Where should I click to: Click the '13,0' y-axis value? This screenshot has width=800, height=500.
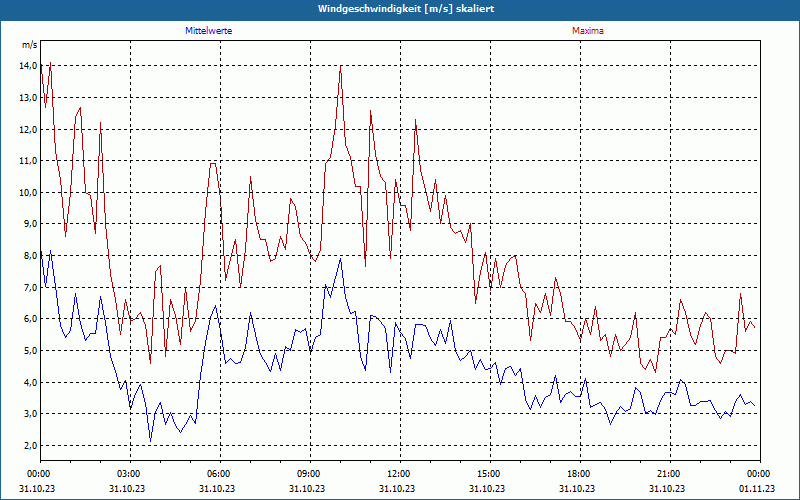point(29,97)
